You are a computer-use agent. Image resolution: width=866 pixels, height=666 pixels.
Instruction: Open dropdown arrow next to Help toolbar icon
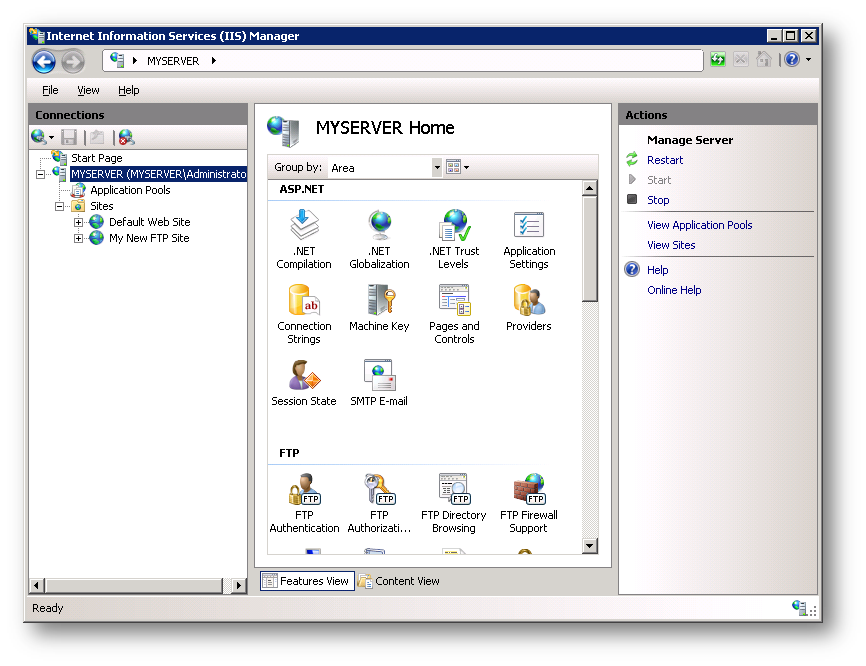coord(809,59)
